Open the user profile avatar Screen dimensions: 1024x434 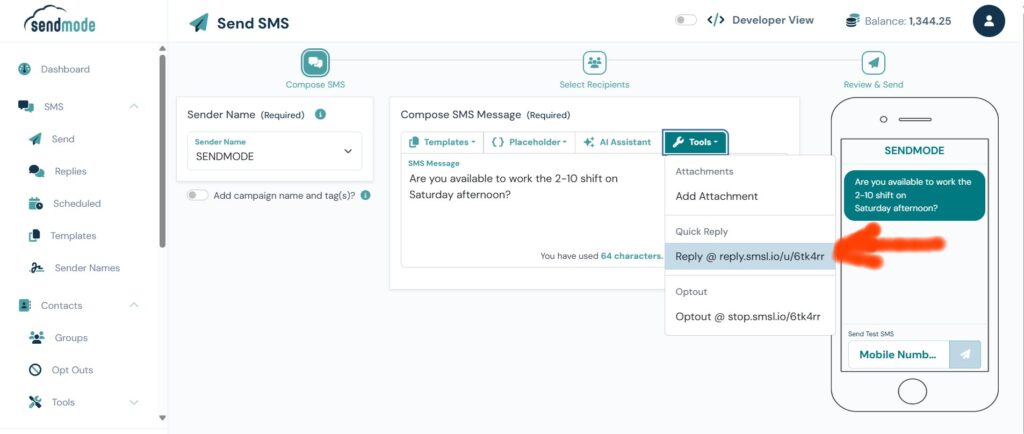[989, 21]
